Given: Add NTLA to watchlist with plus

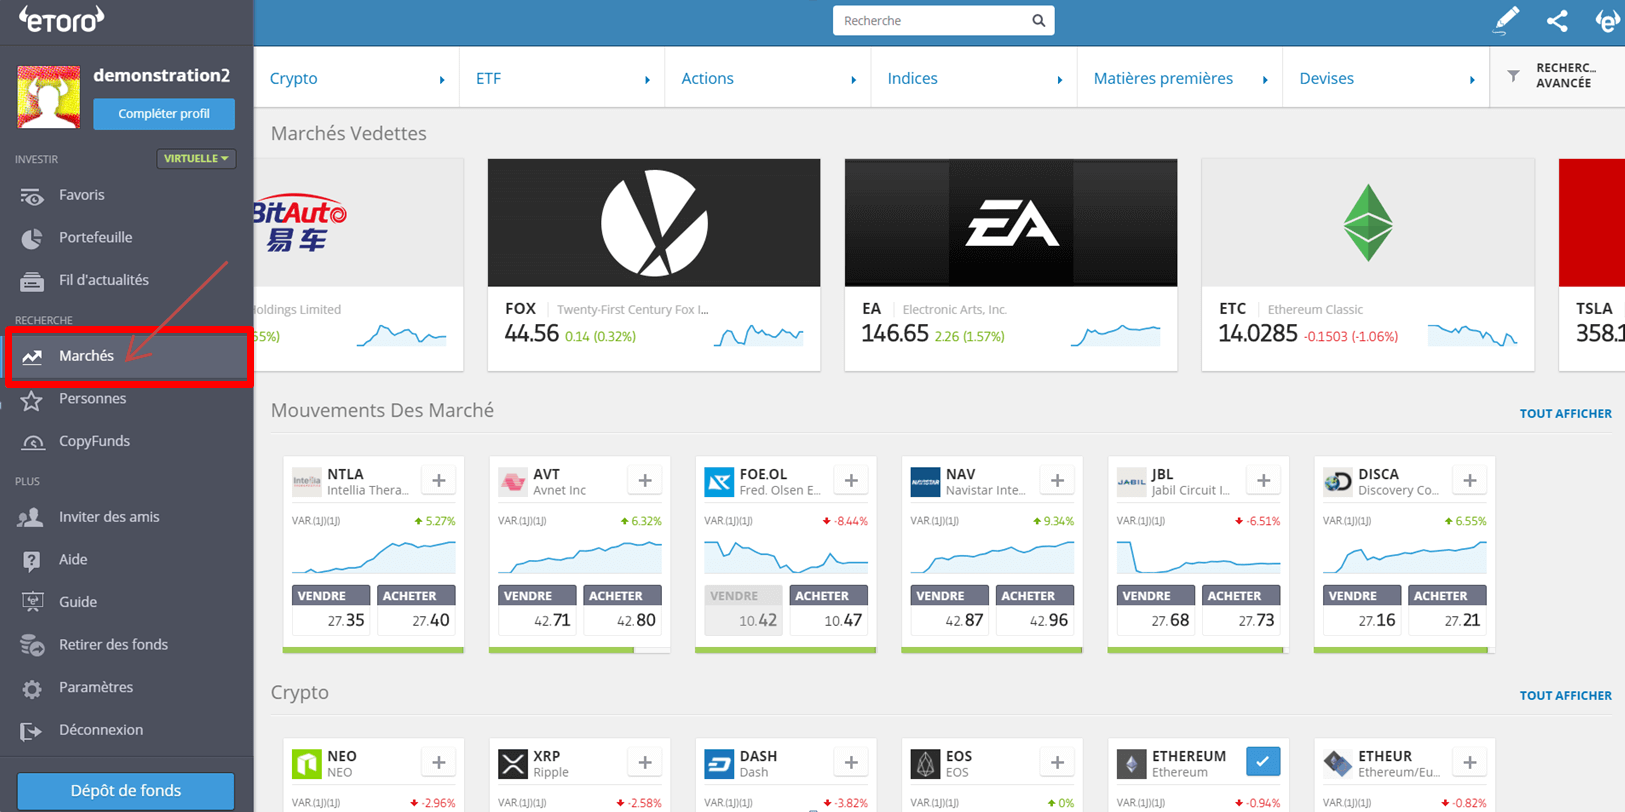Looking at the screenshot, I should click(x=439, y=481).
